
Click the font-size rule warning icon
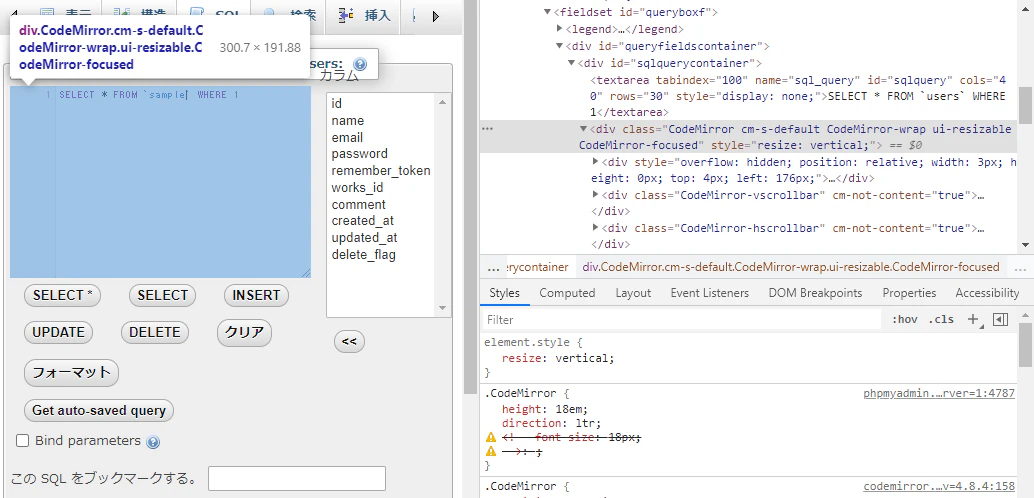tap(491, 437)
